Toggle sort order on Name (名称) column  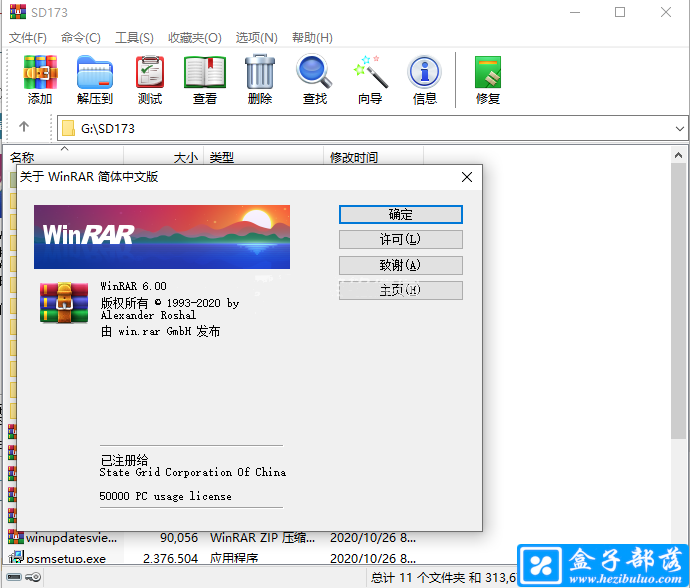point(65,157)
